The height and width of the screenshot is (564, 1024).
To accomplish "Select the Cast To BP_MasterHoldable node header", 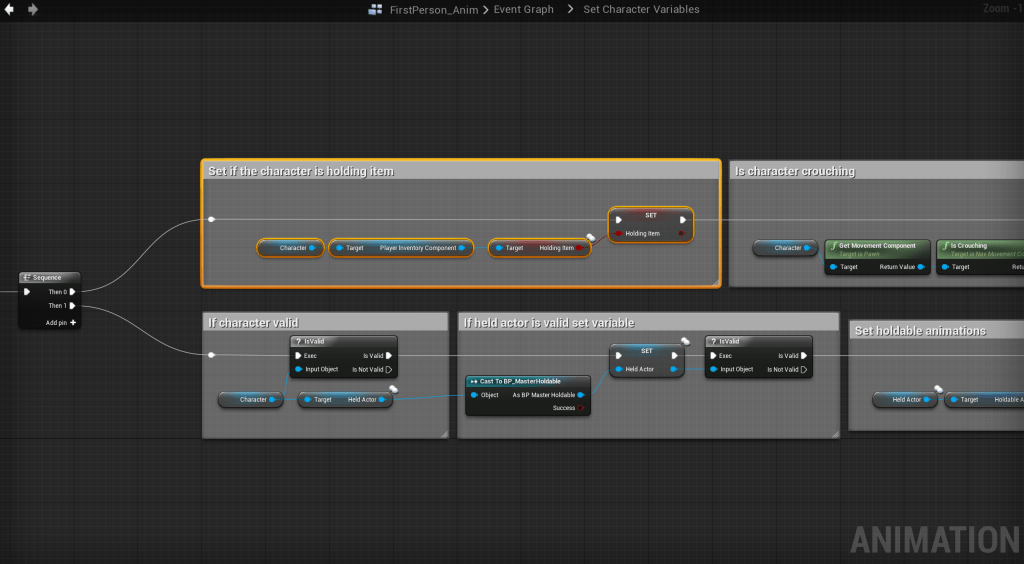I will point(521,381).
